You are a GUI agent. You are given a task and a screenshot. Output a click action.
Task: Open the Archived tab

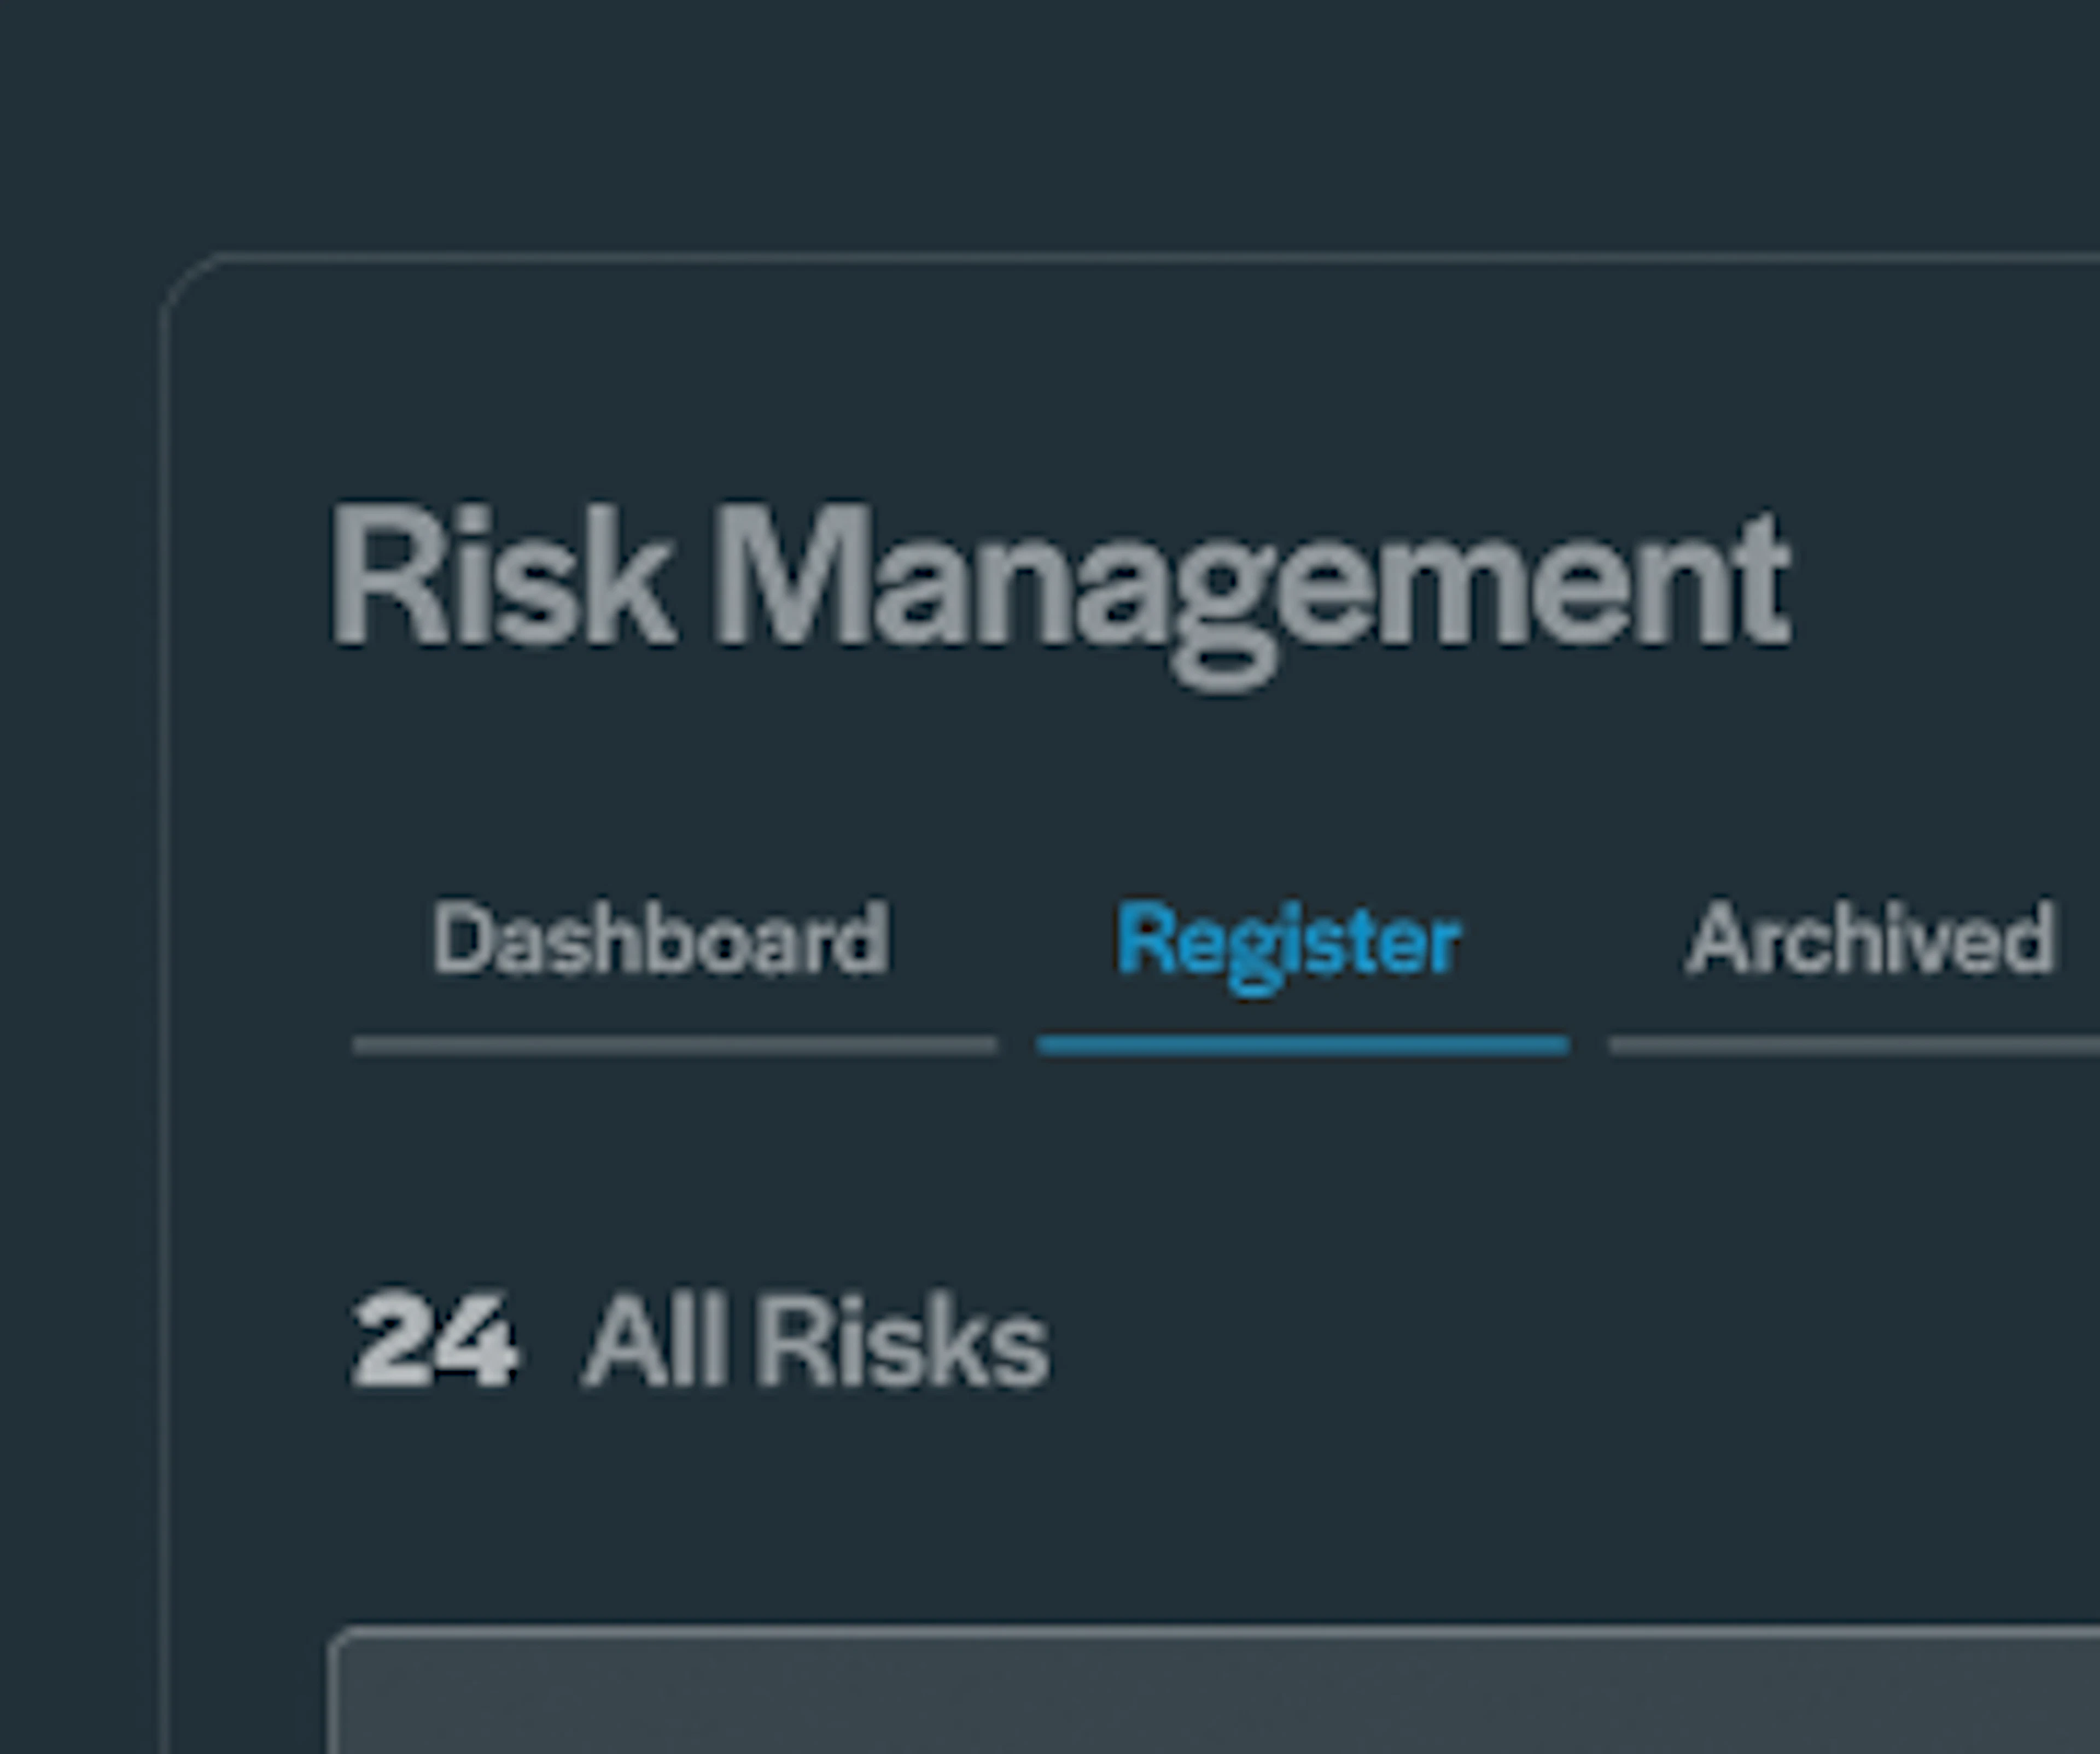click(1870, 937)
